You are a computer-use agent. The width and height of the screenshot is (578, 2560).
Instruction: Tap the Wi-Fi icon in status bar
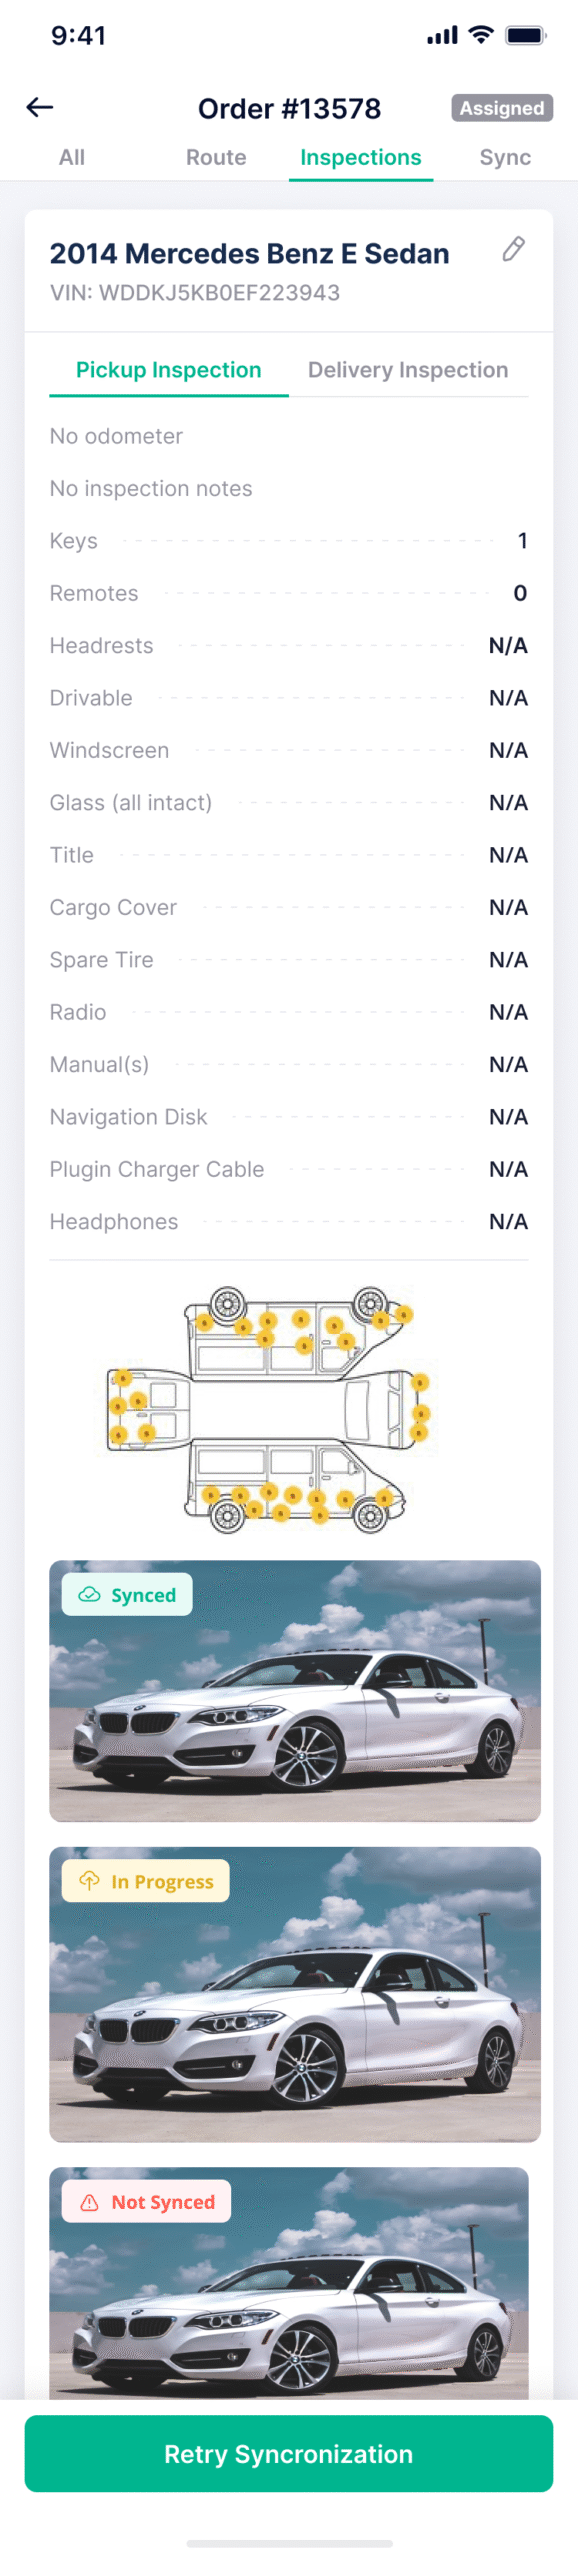481,35
